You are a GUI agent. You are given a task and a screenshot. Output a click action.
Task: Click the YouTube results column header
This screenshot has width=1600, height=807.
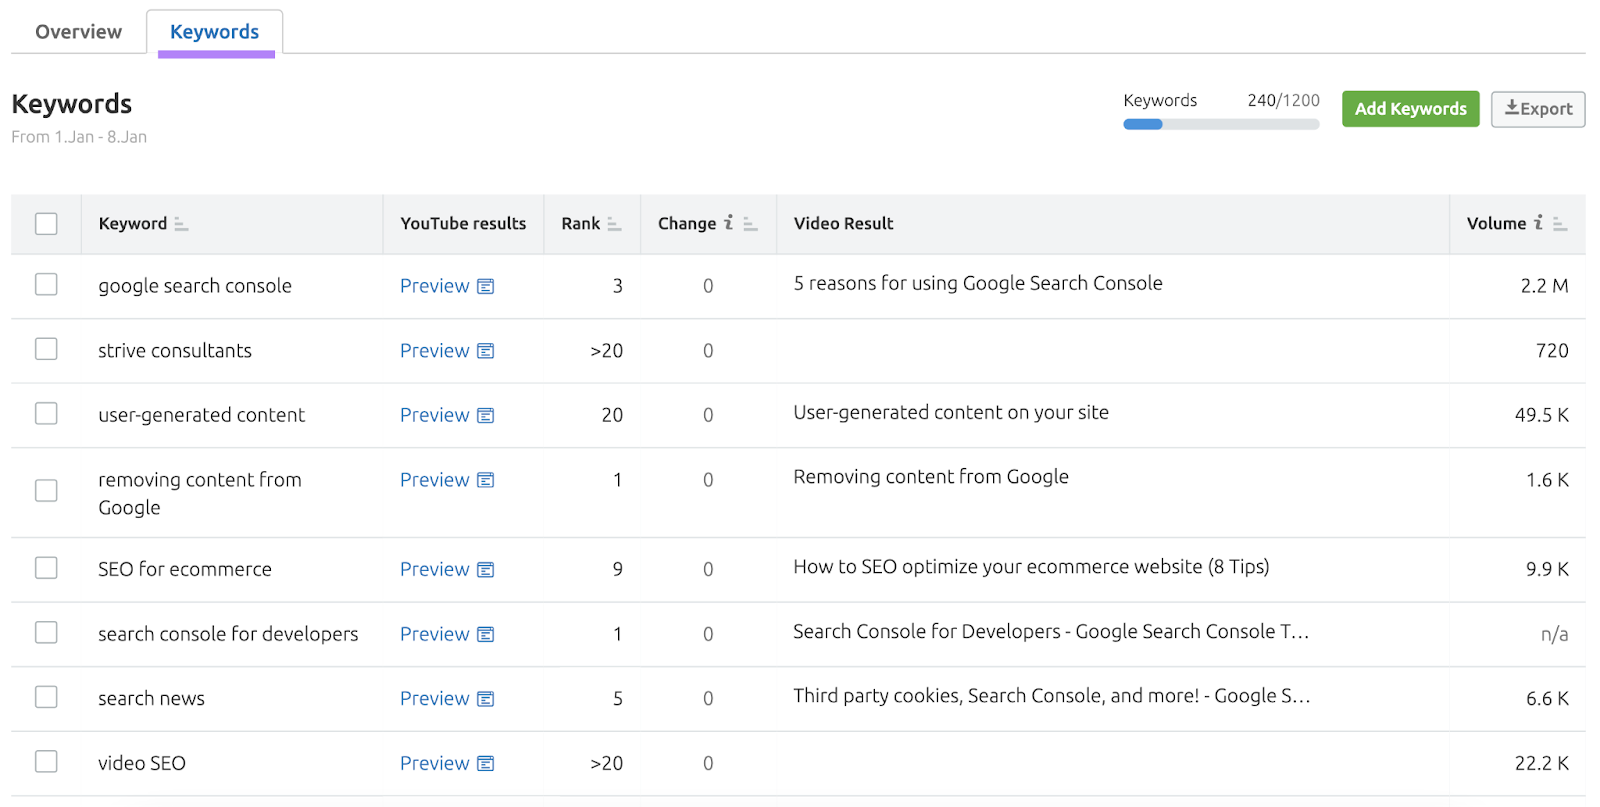[x=463, y=224]
